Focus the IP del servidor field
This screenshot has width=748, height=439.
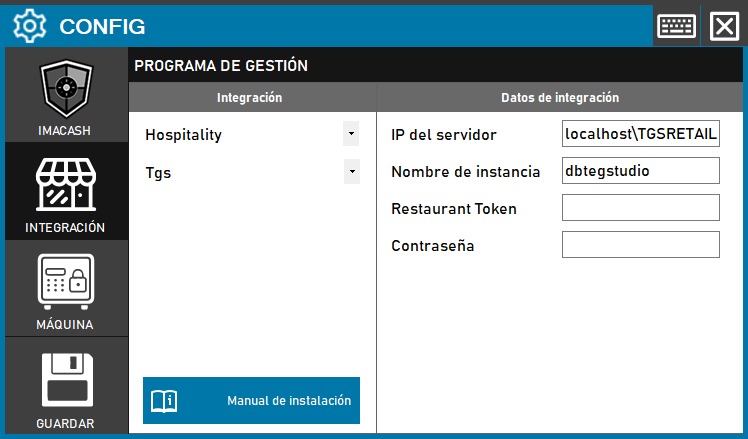pos(640,134)
